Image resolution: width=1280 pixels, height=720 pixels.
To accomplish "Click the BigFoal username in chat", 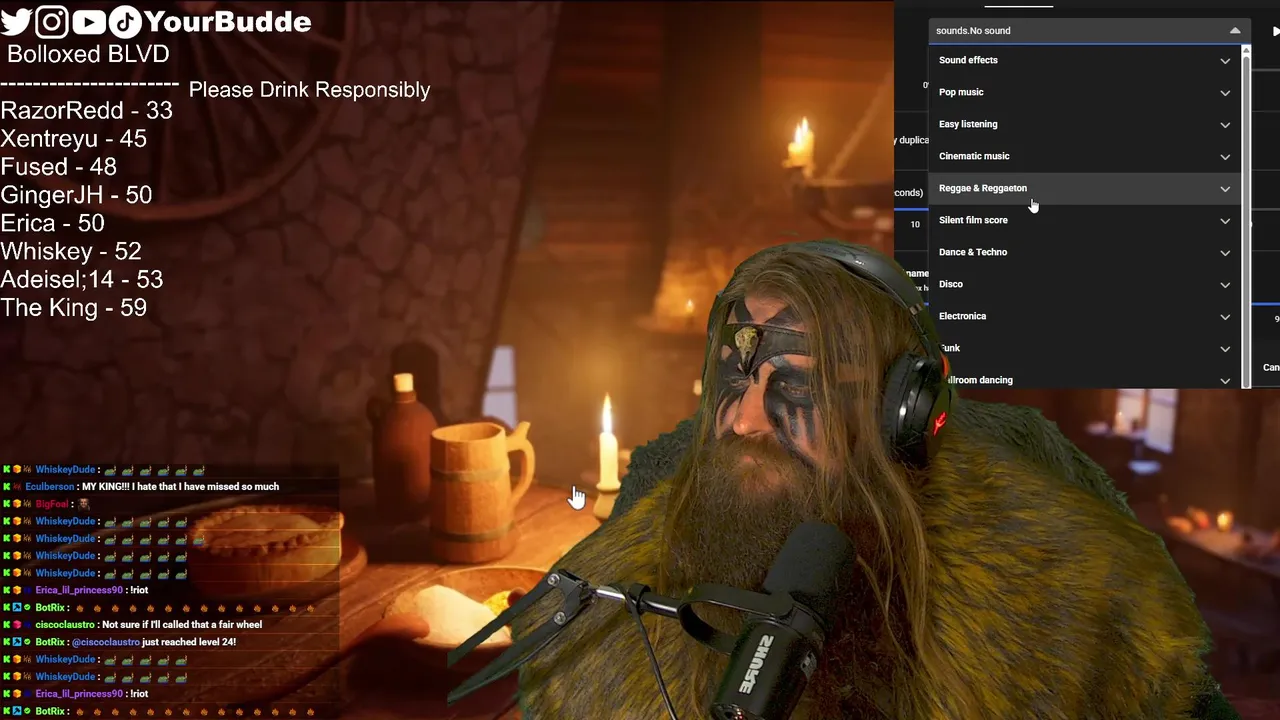I will point(52,504).
